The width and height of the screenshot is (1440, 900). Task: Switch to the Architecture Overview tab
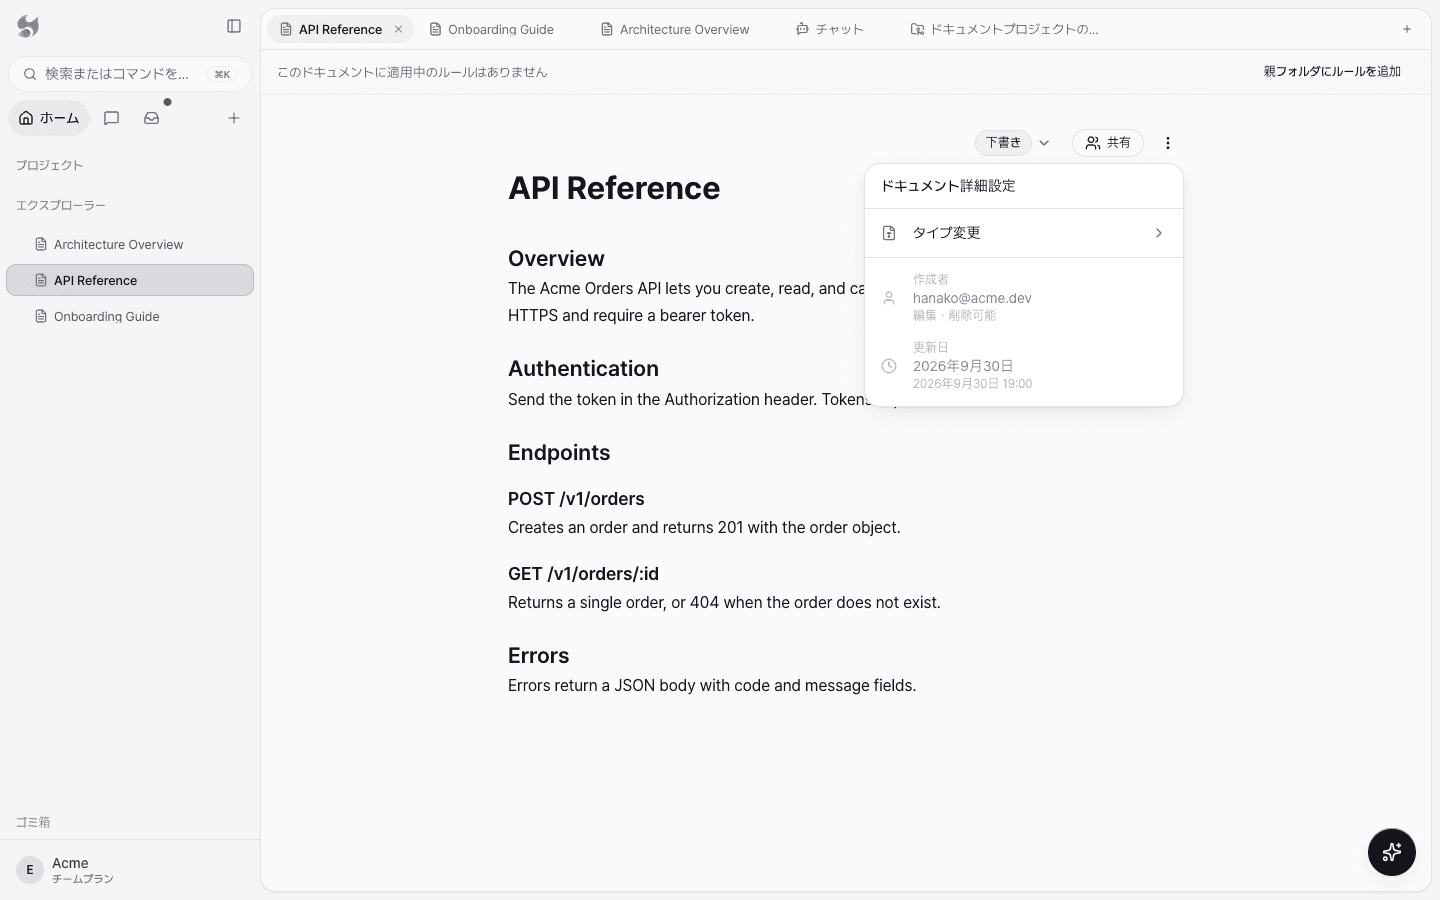[x=675, y=29]
